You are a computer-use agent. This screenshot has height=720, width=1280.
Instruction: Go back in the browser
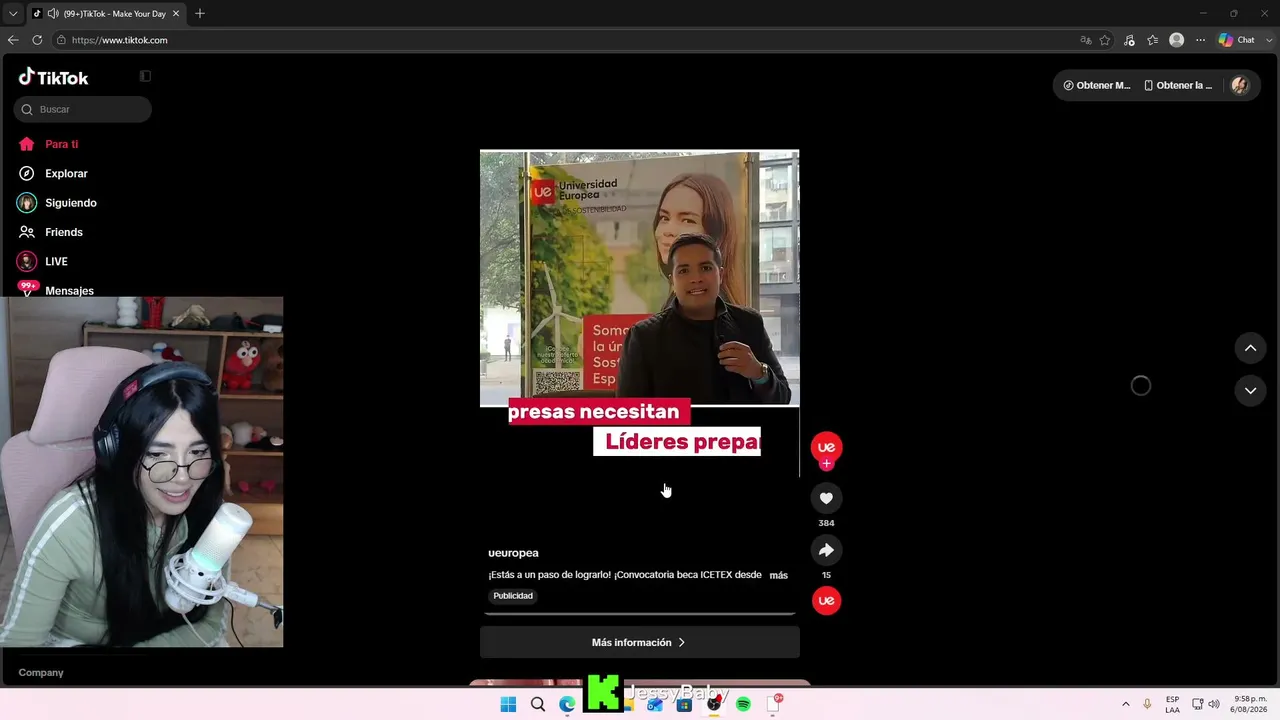coord(13,40)
